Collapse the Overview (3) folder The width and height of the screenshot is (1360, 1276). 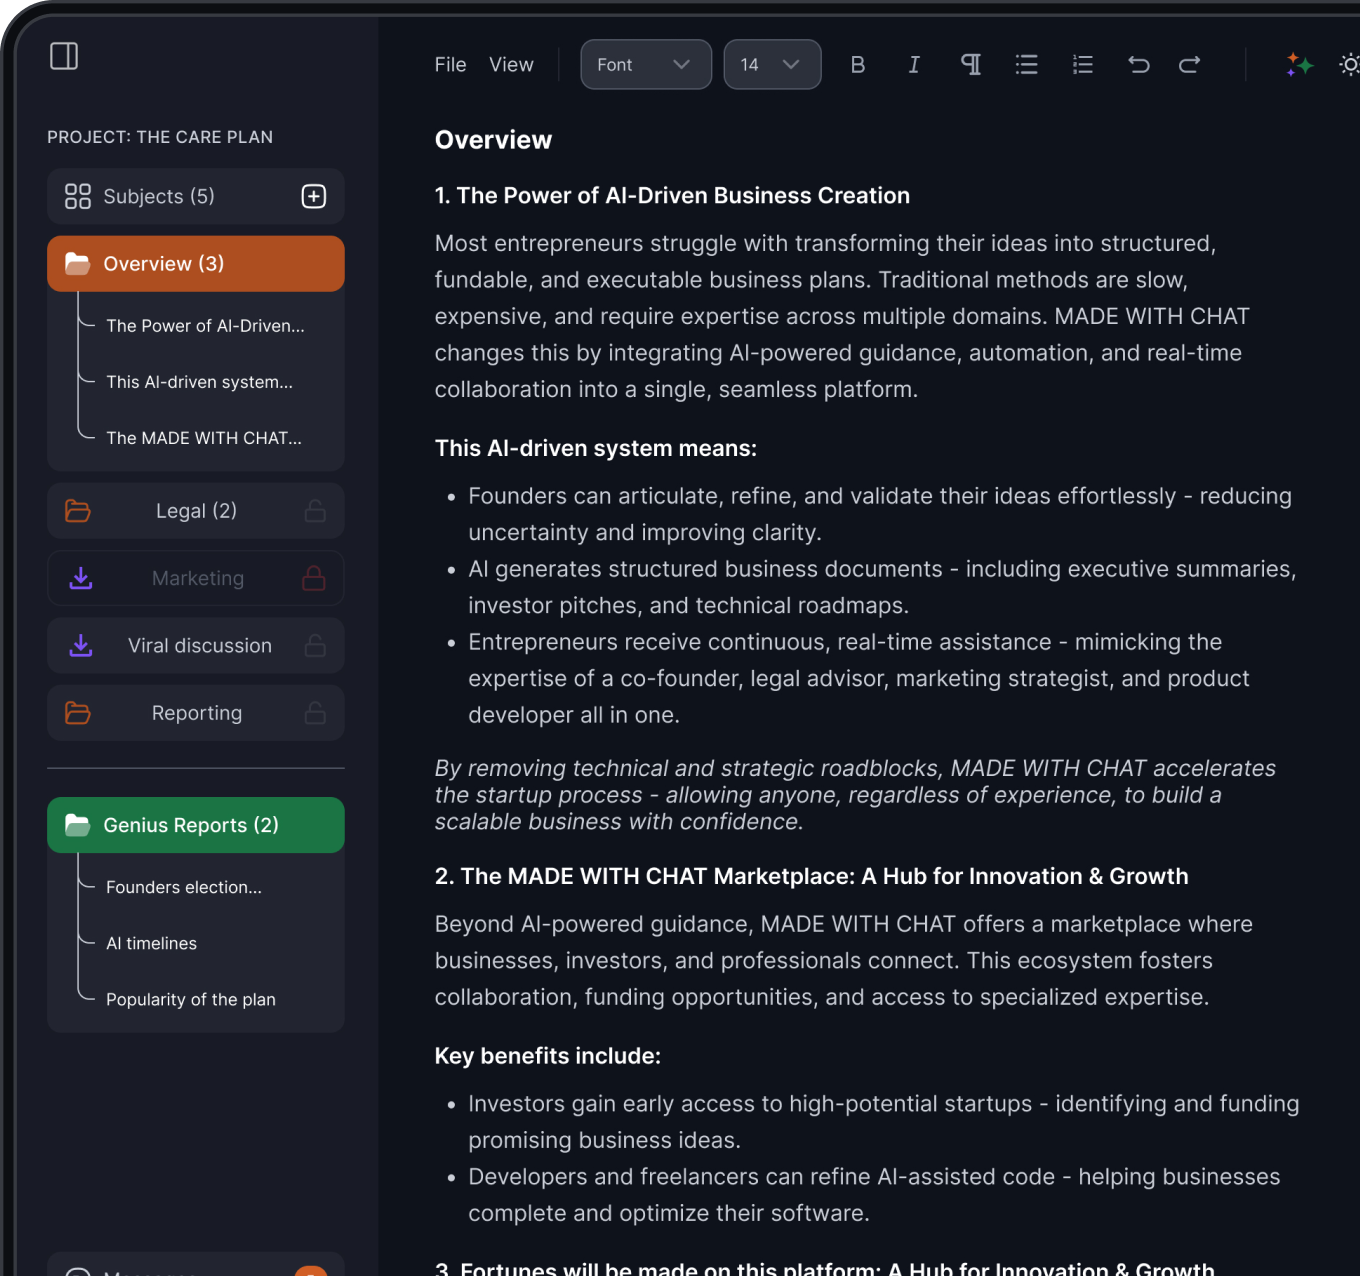tap(196, 264)
